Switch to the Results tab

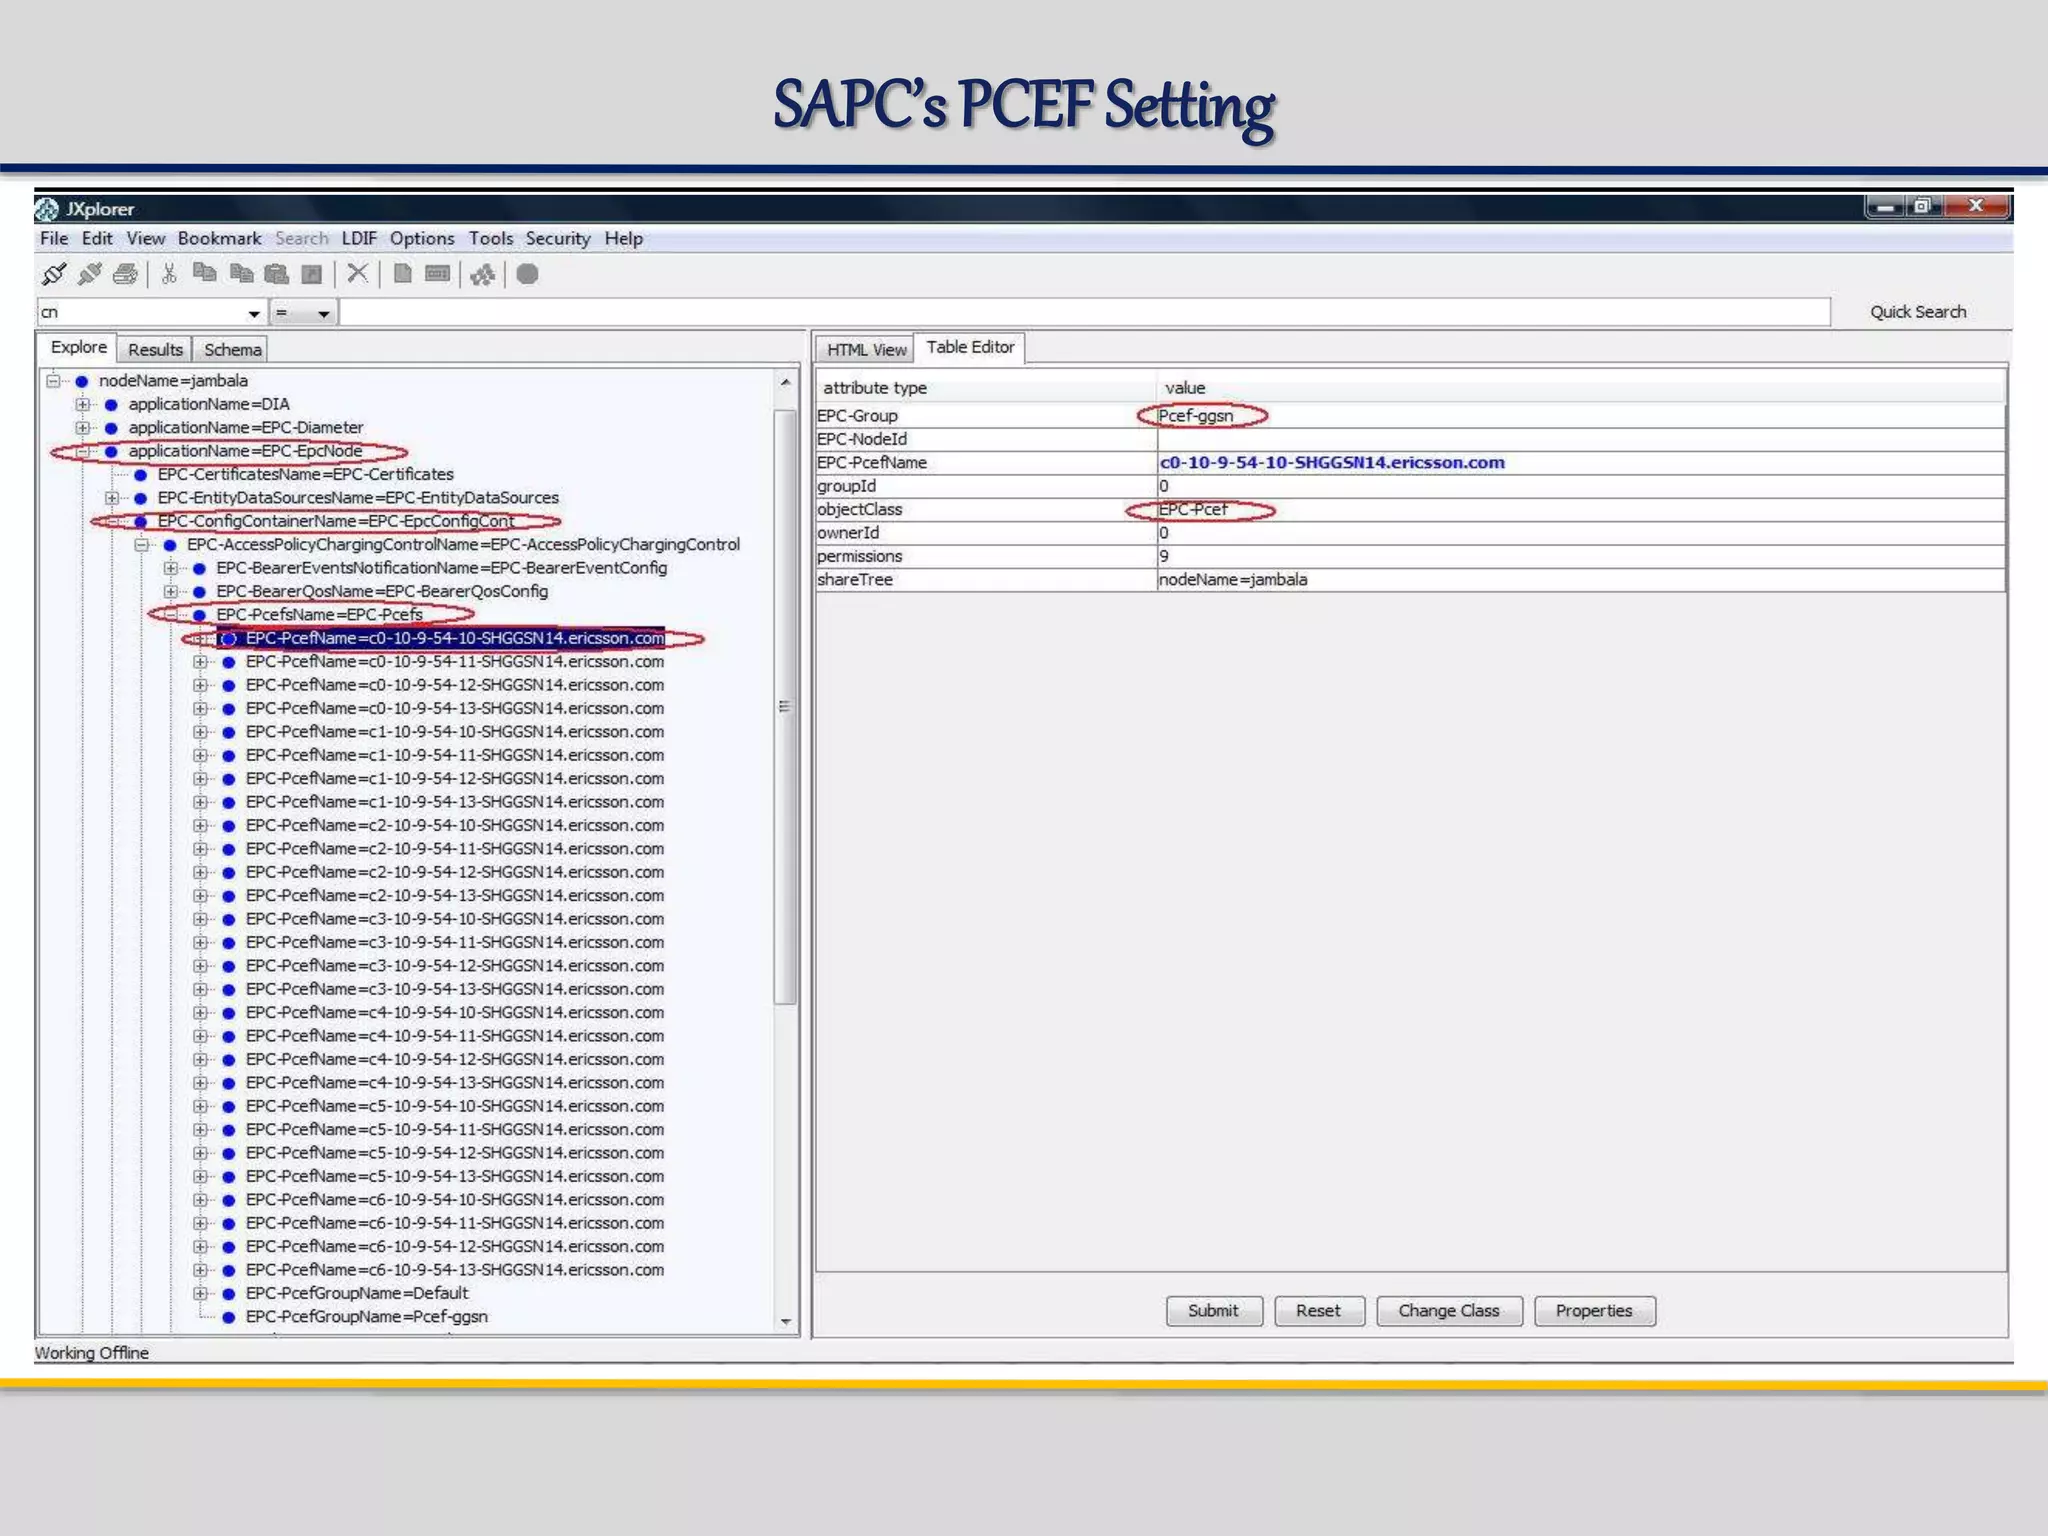tap(155, 350)
